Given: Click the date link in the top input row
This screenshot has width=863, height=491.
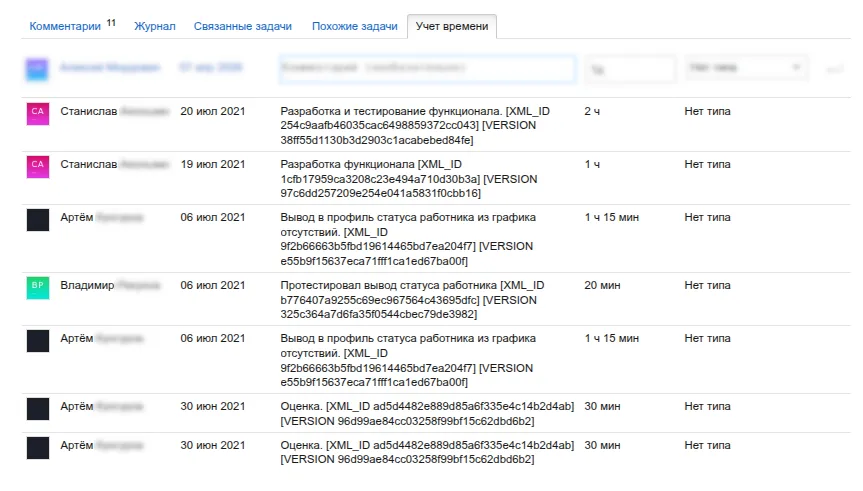Looking at the screenshot, I should [x=211, y=68].
